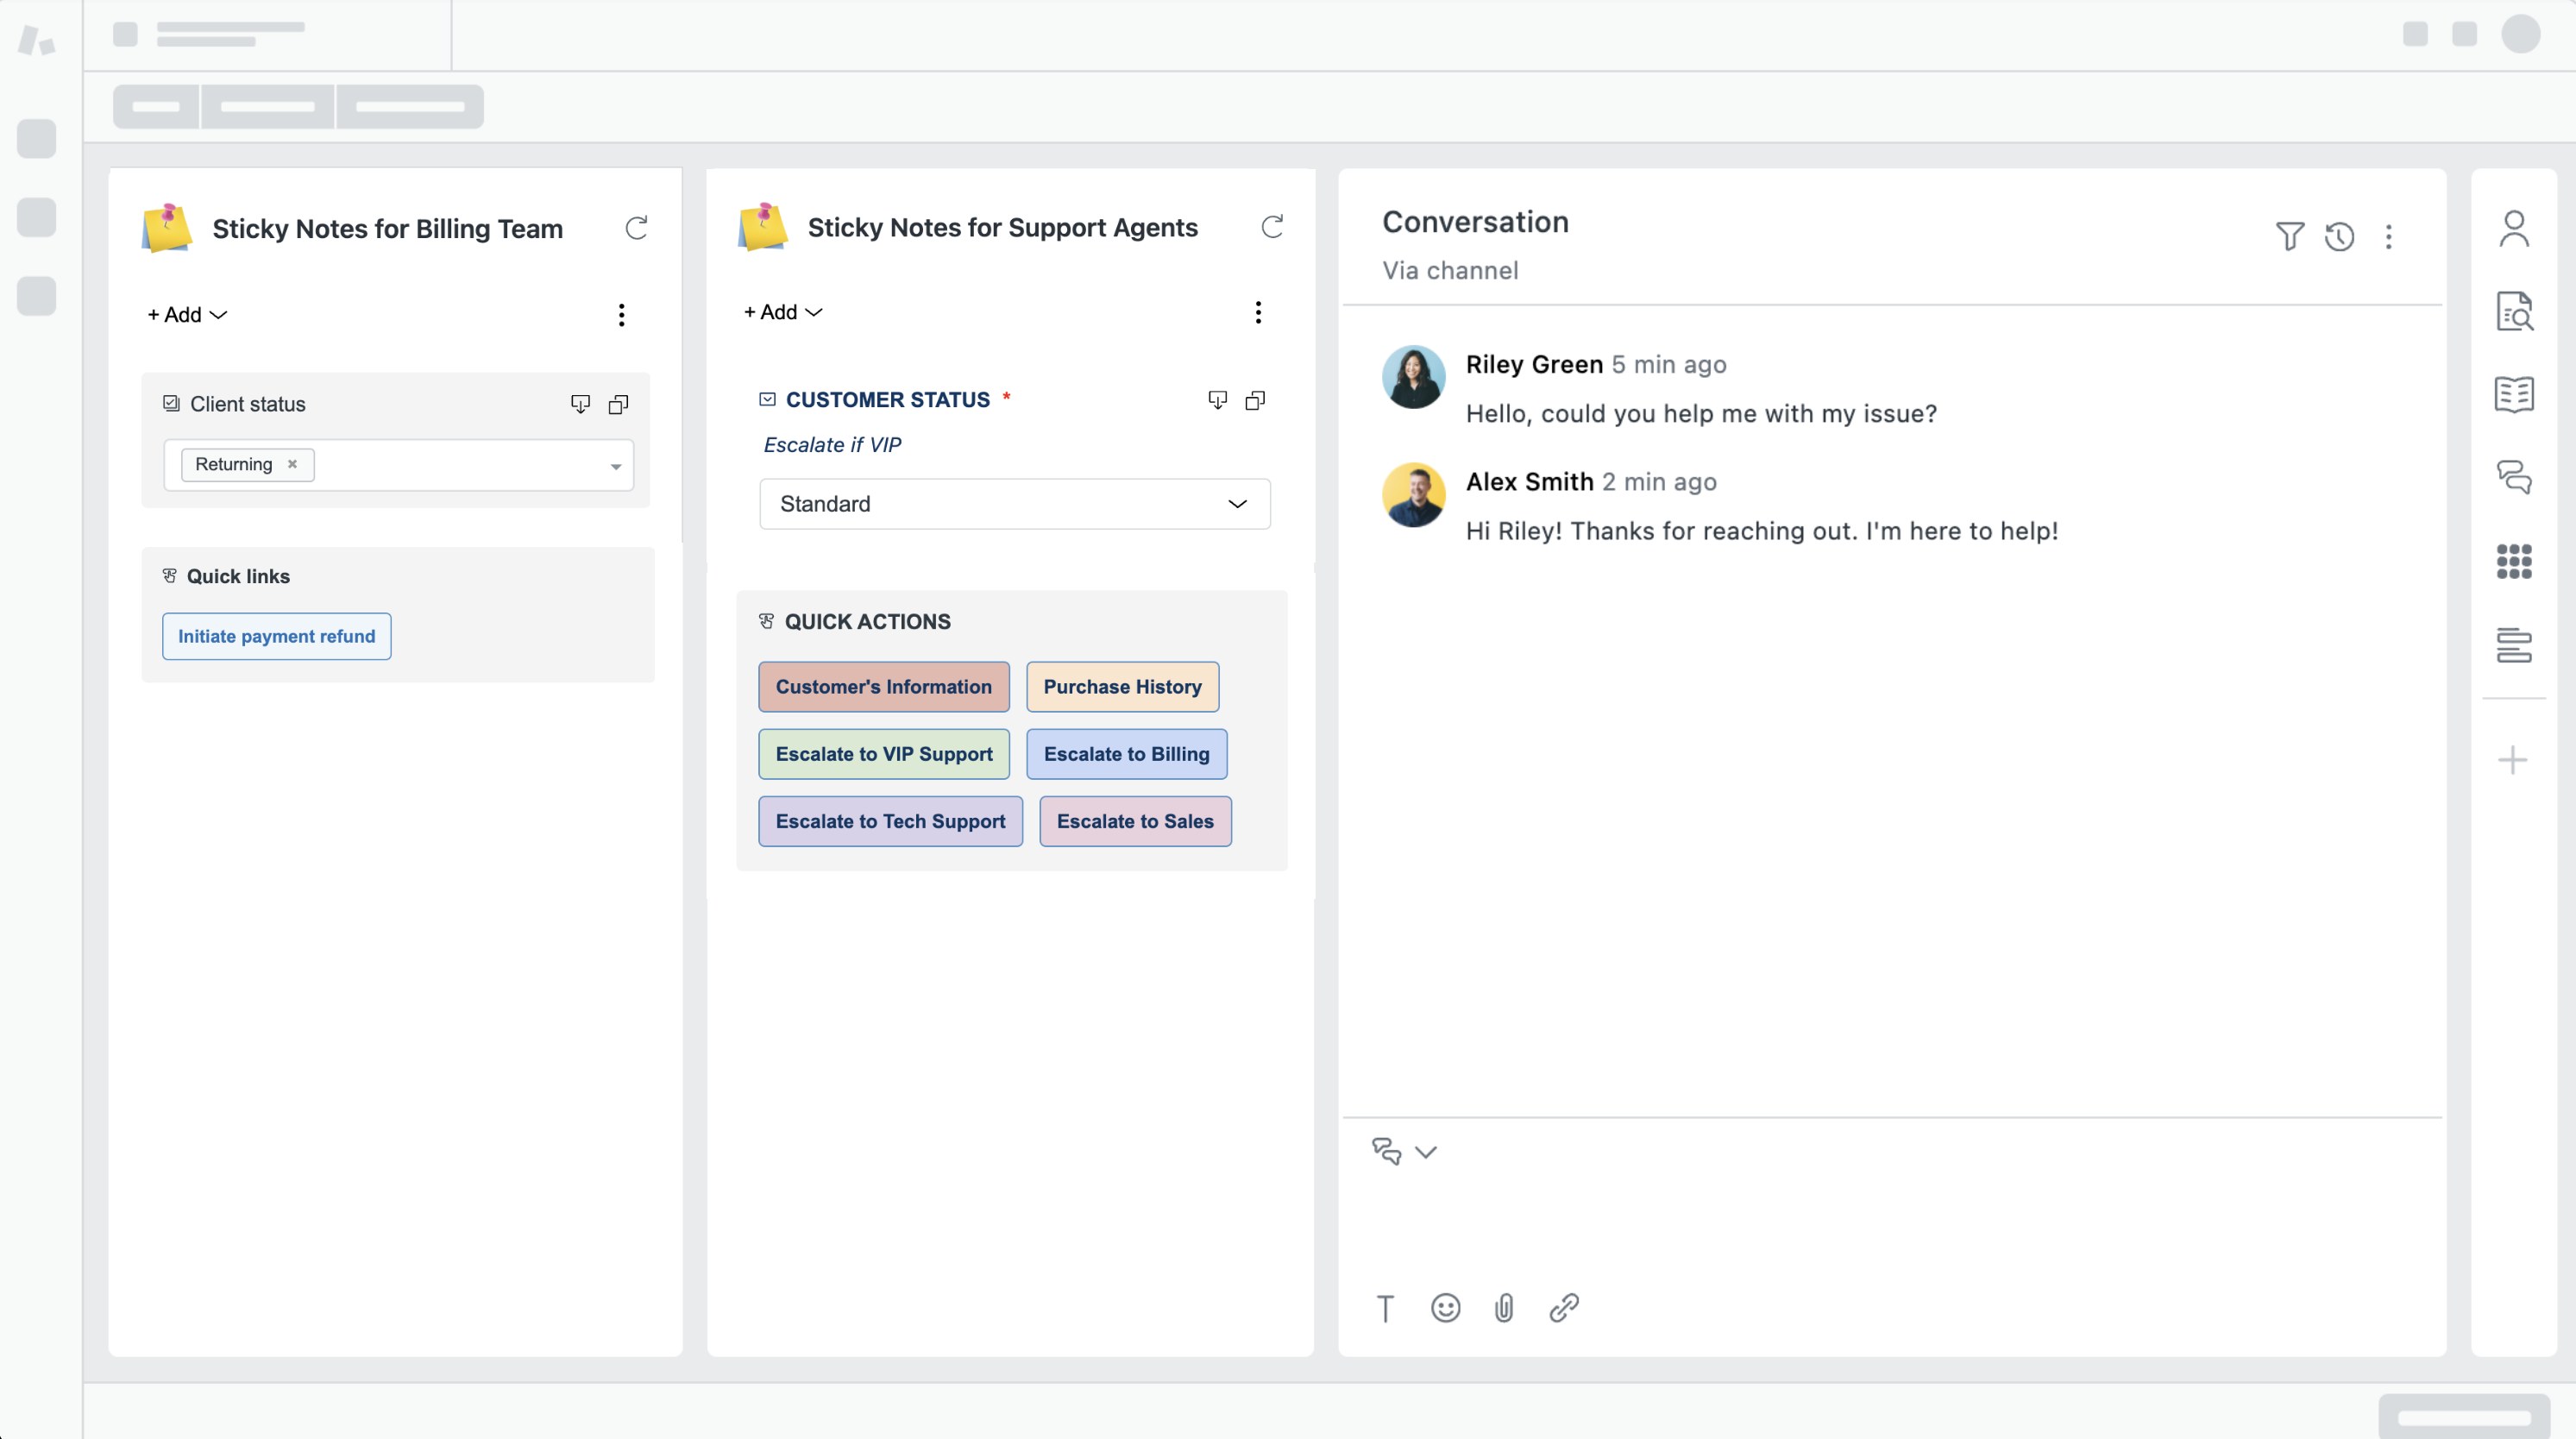
Task: Open the knowledge book icon in right sidebar
Action: tap(2514, 394)
